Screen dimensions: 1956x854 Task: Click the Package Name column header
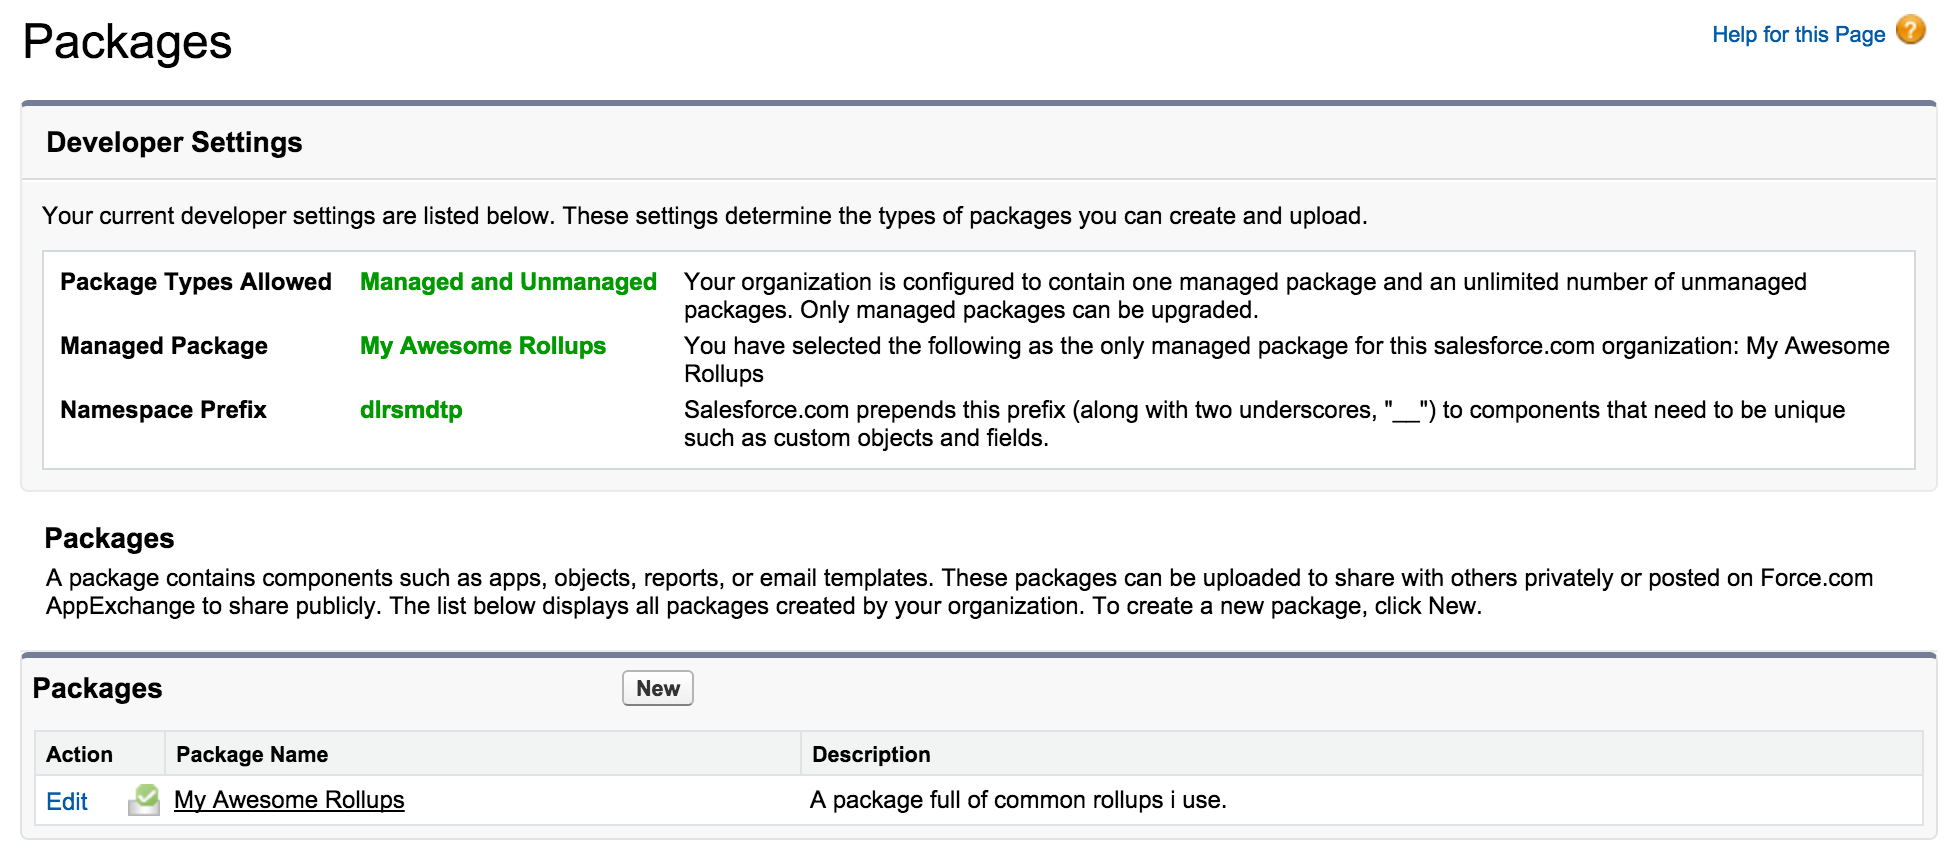[x=252, y=755]
